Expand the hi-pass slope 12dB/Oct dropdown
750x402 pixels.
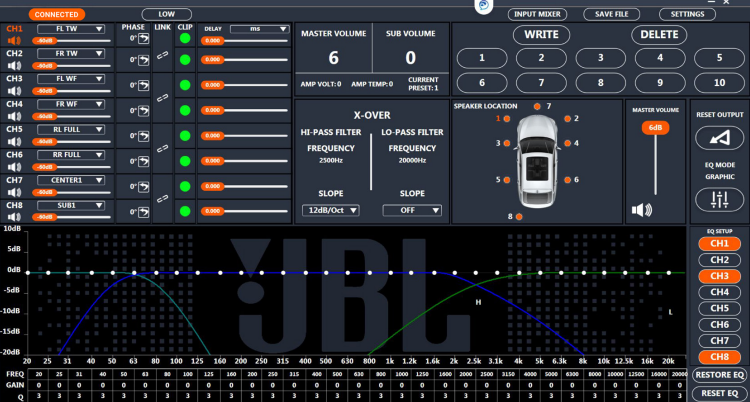pyautogui.click(x=331, y=210)
